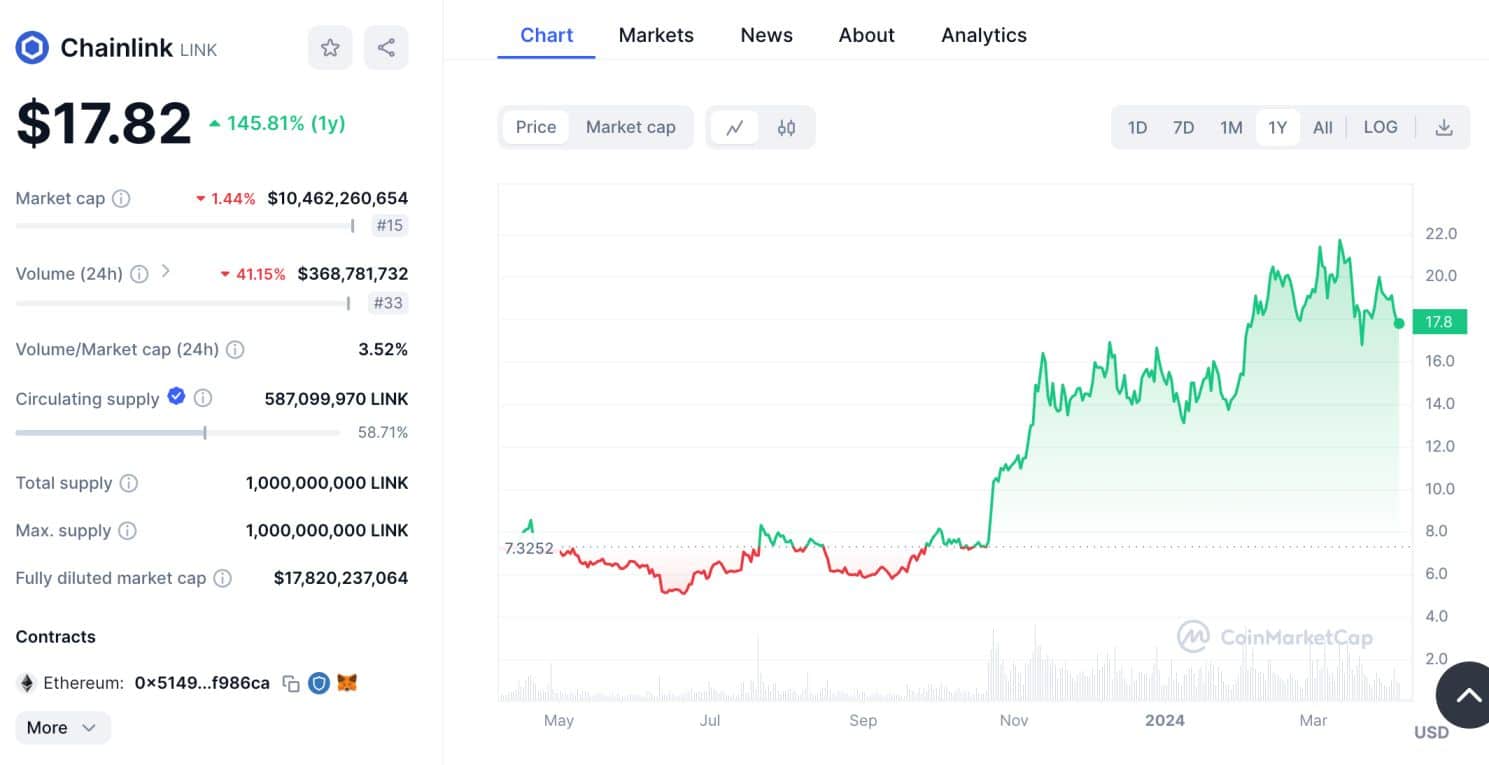Click the $368,781,732 volume value
This screenshot has height=765, width=1489.
353,273
